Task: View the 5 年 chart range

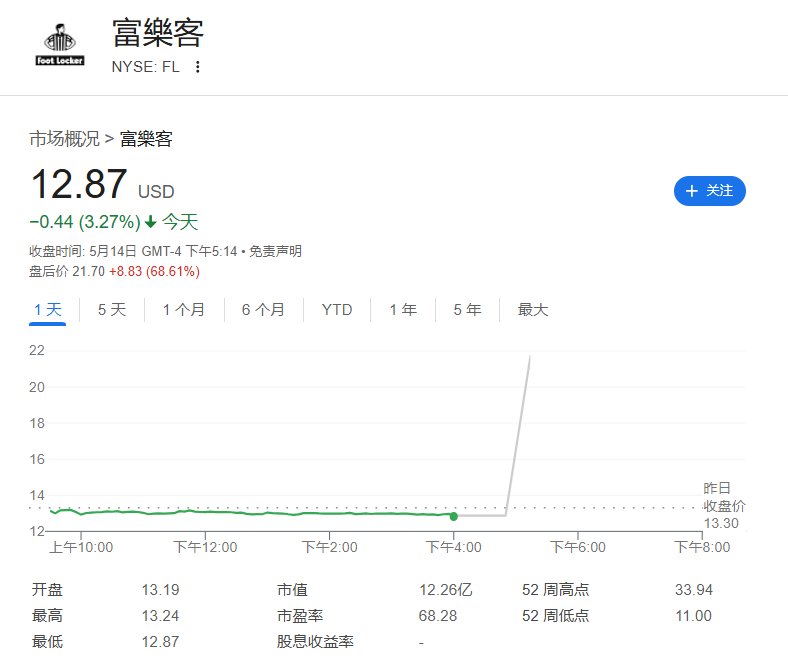Action: (467, 310)
